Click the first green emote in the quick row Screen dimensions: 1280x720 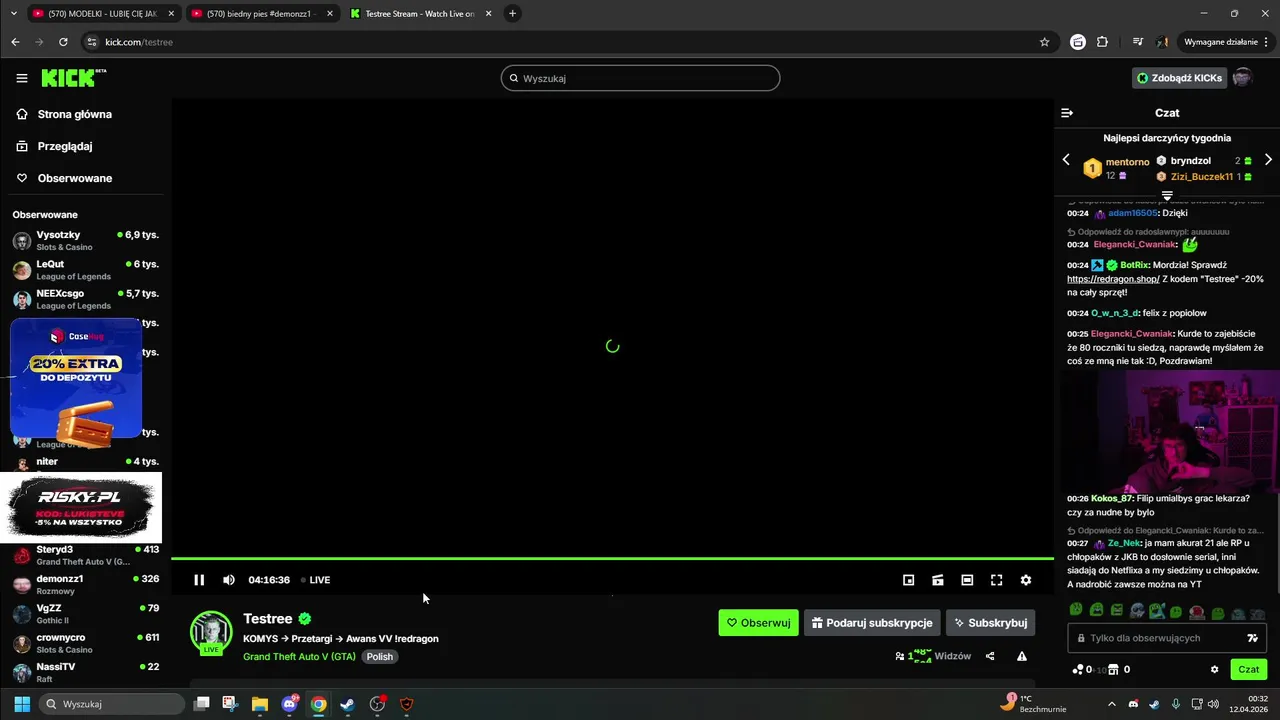click(1076, 610)
